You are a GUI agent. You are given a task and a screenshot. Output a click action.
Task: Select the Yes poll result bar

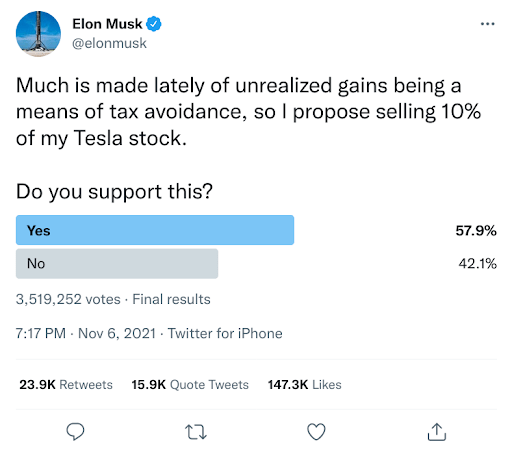155,230
